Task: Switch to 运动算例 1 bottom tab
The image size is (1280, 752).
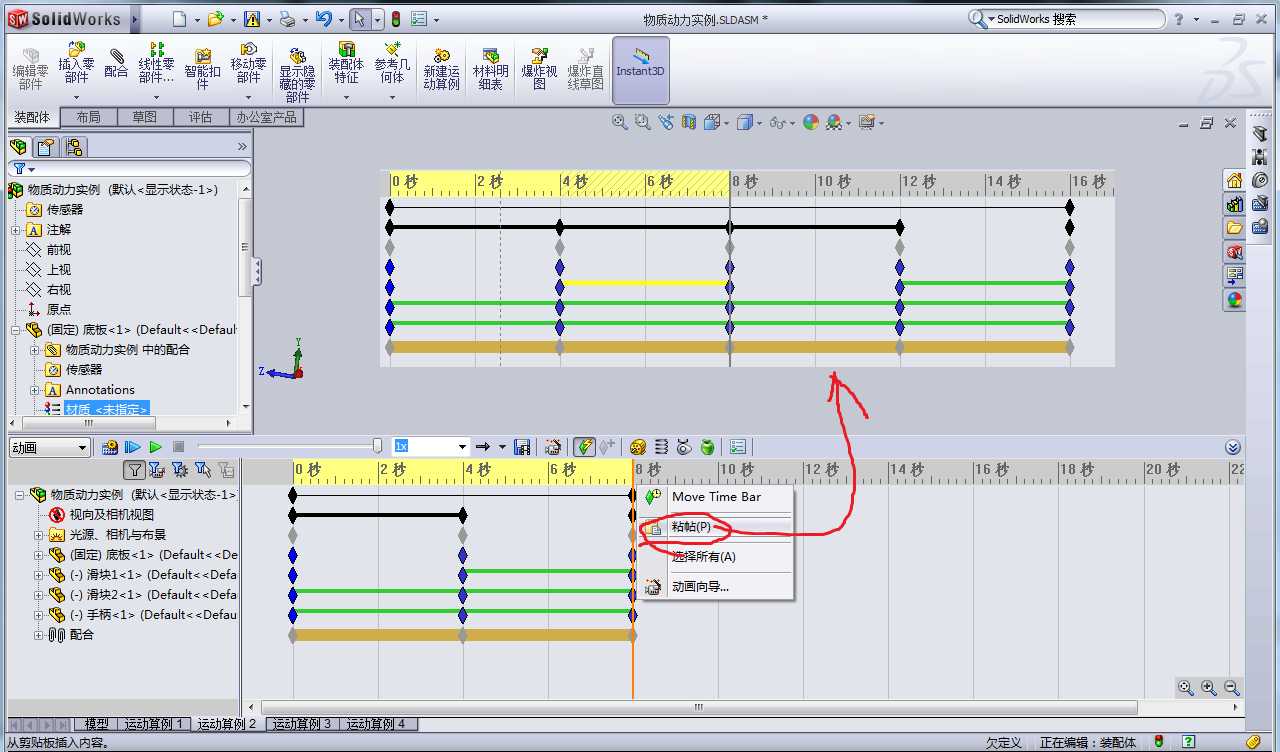Action: click(x=154, y=724)
